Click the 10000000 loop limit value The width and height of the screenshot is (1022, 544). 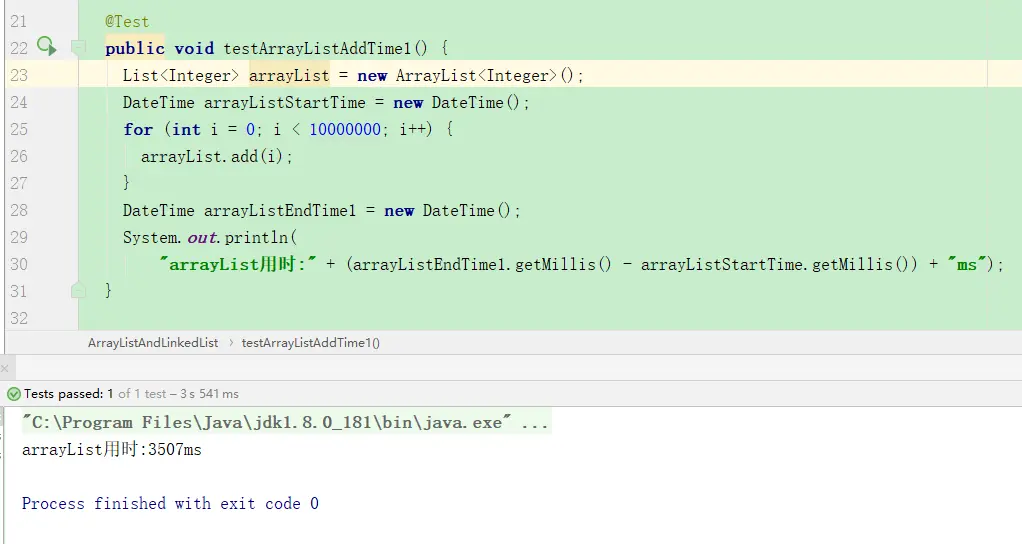(x=345, y=129)
